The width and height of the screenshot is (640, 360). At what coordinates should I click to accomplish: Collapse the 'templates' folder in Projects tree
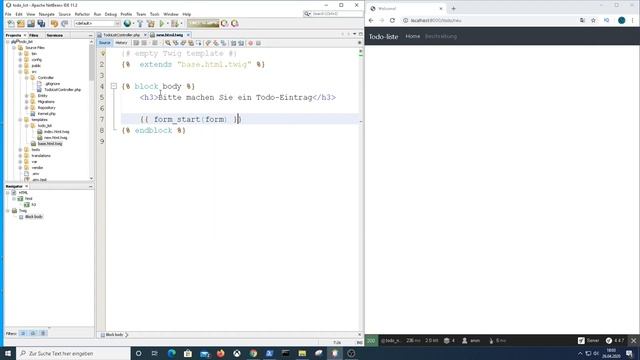pos(20,120)
